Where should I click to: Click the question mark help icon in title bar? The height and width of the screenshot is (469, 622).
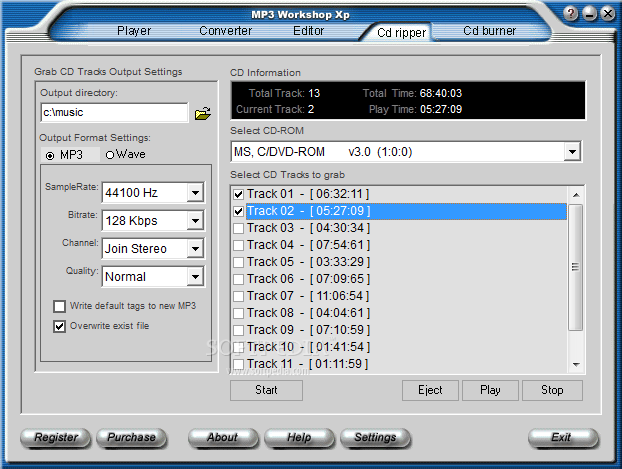point(570,14)
